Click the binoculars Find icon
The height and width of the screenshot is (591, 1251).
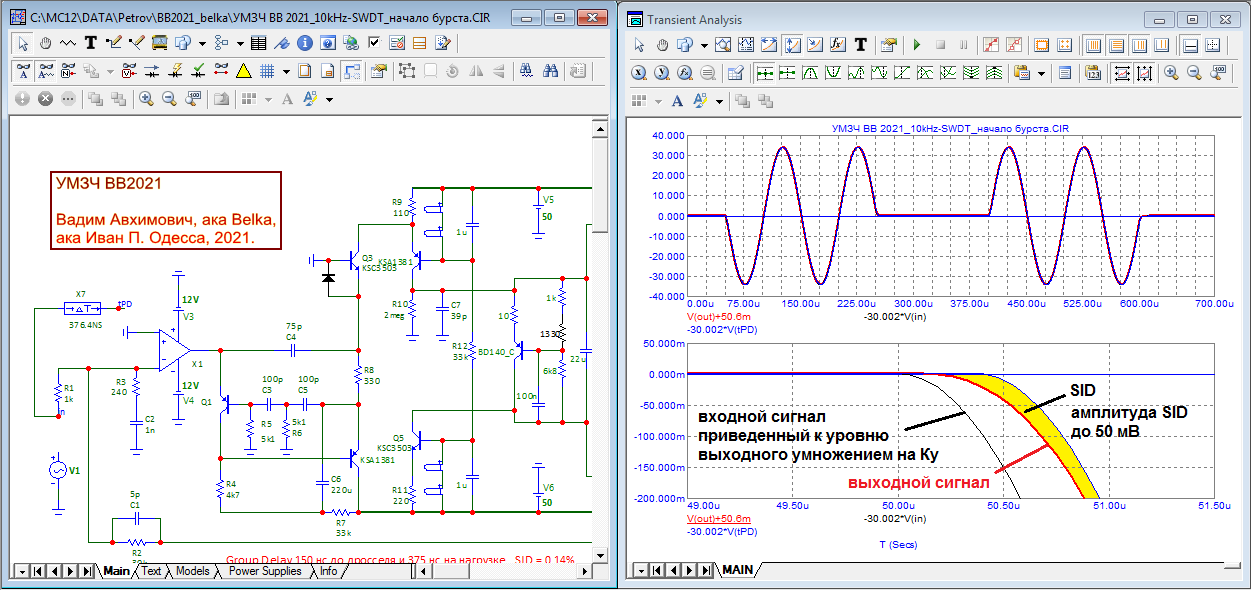pyautogui.click(x=551, y=71)
